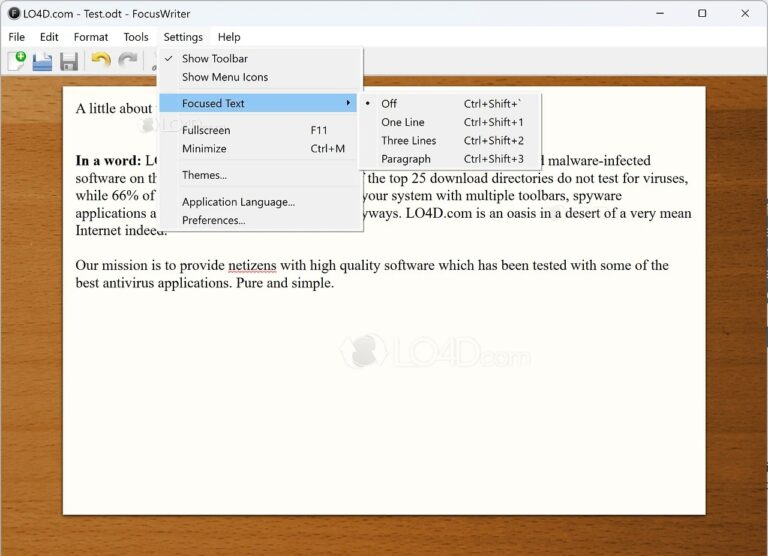Screen dimensions: 768x556
Task: Click the FocusWriter app icon in title bar
Action: 14,14
